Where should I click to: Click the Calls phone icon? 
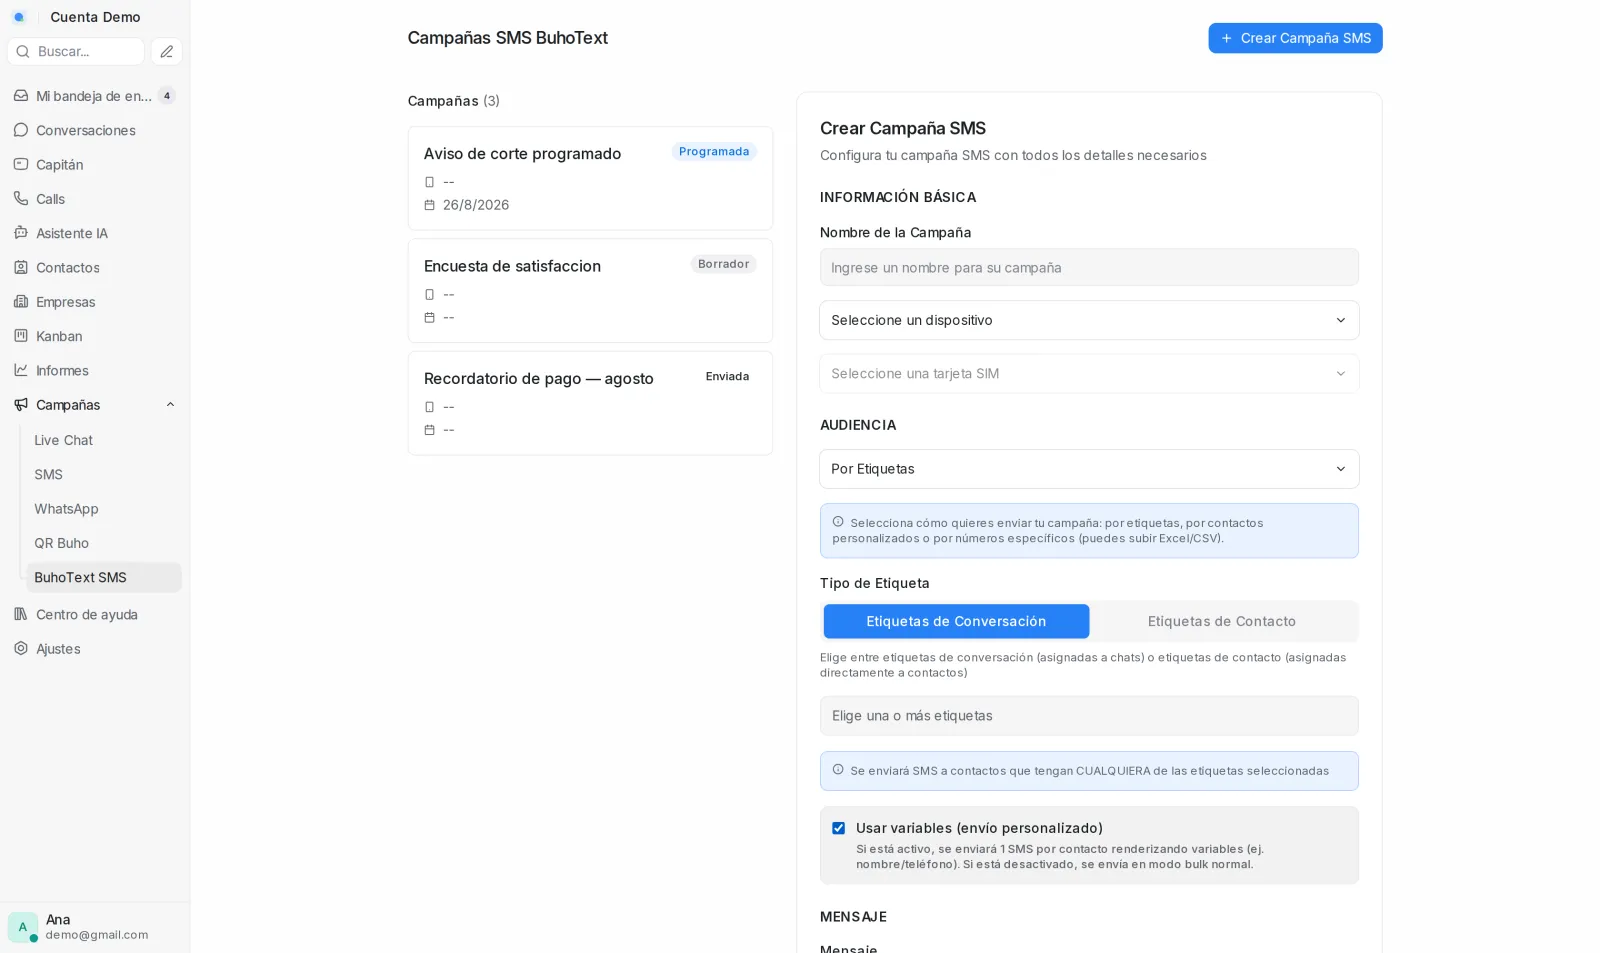[21, 198]
